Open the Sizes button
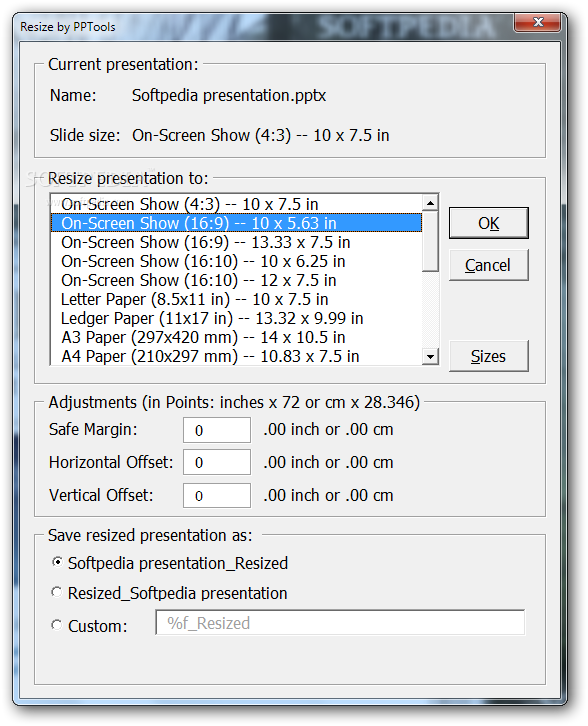588x726 pixels. coord(488,356)
